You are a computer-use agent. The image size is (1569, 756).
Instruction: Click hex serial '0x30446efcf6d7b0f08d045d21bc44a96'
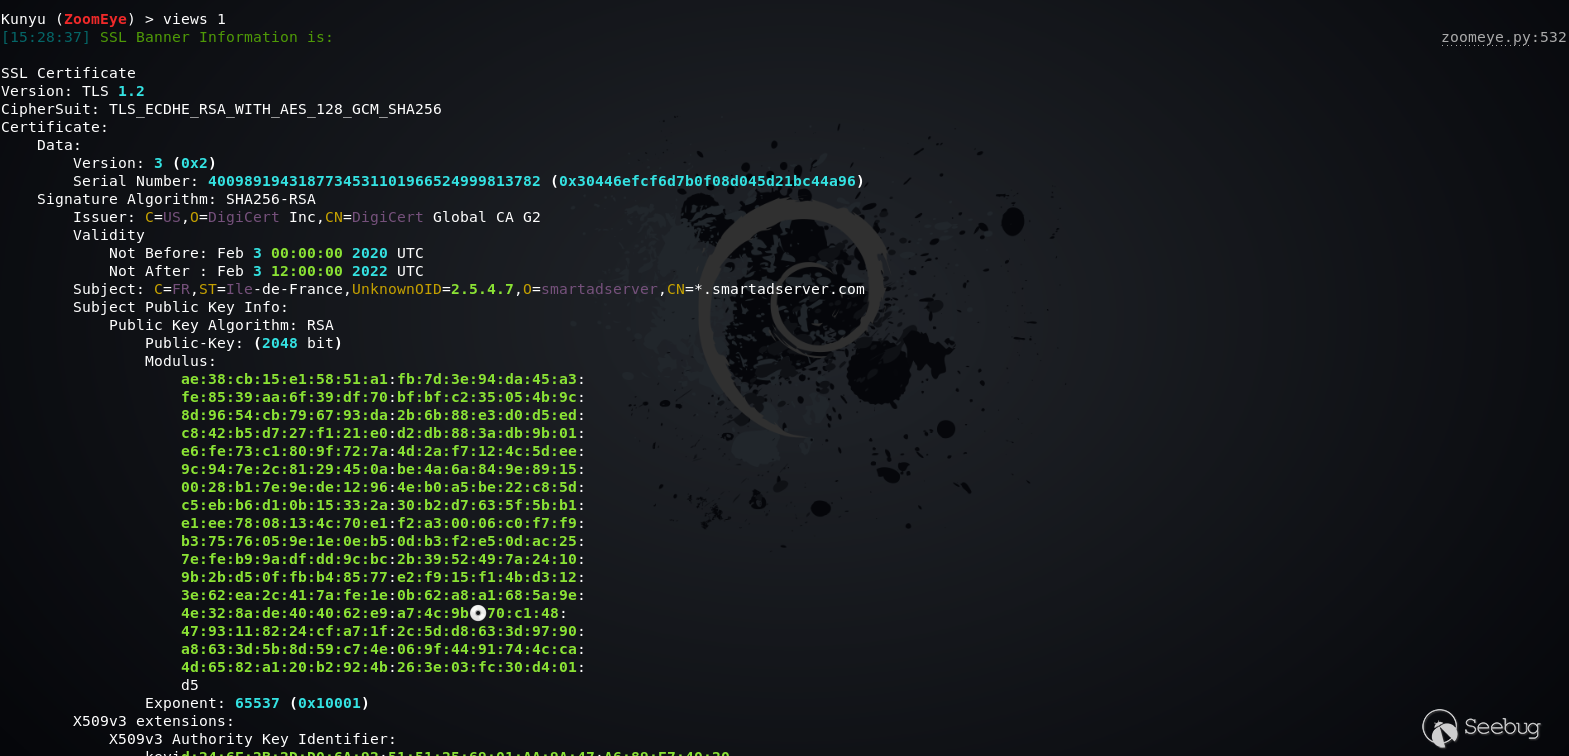coord(707,181)
